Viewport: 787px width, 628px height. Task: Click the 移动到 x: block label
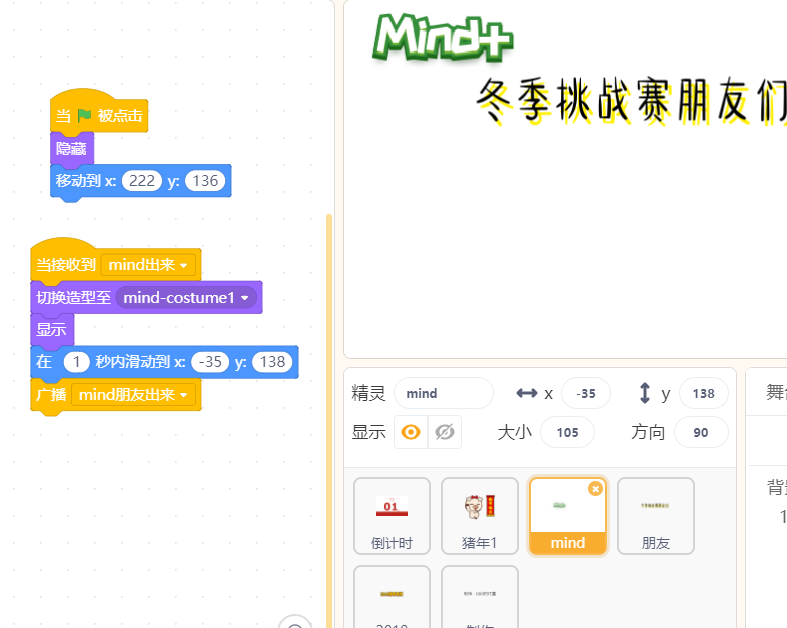click(x=86, y=181)
